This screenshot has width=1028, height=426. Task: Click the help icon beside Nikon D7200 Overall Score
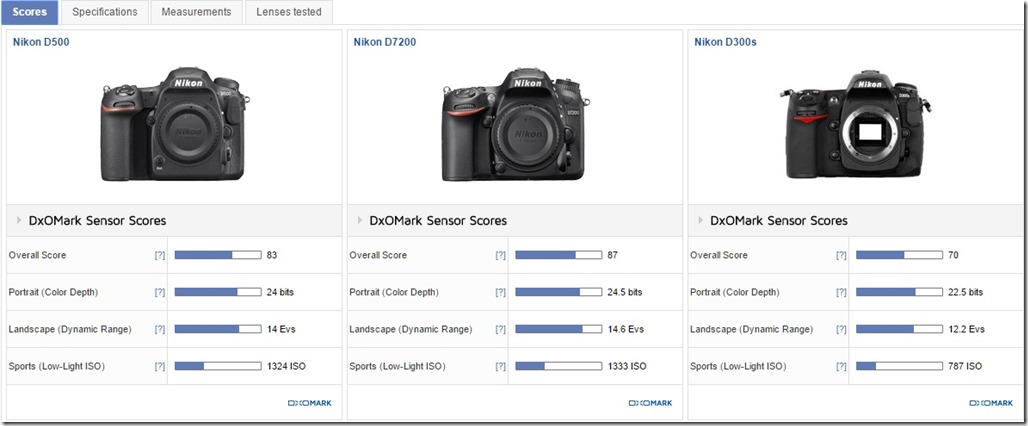500,255
